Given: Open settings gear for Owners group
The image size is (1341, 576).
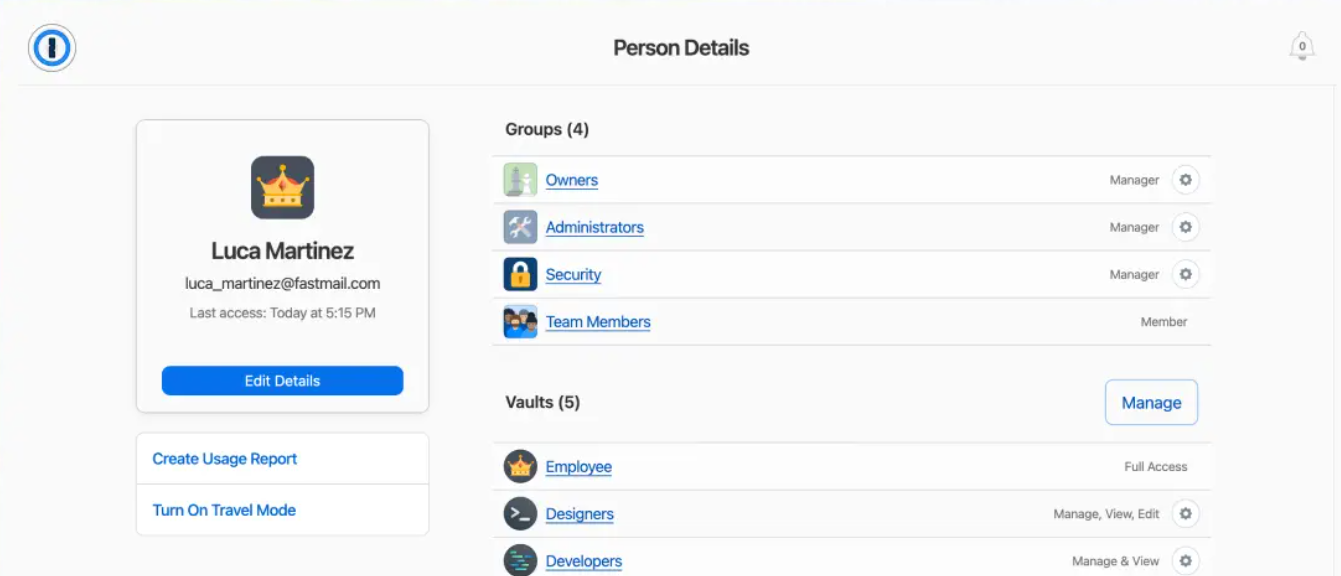Looking at the screenshot, I should pyautogui.click(x=1185, y=179).
